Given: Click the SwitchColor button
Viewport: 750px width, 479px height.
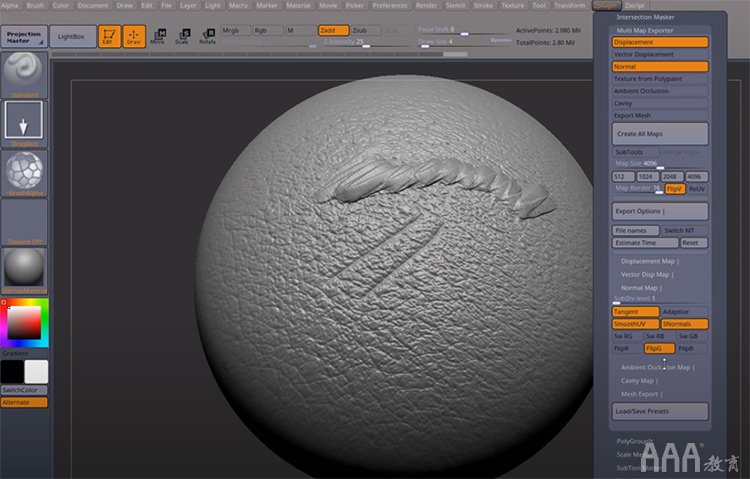Looking at the screenshot, I should [x=24, y=390].
